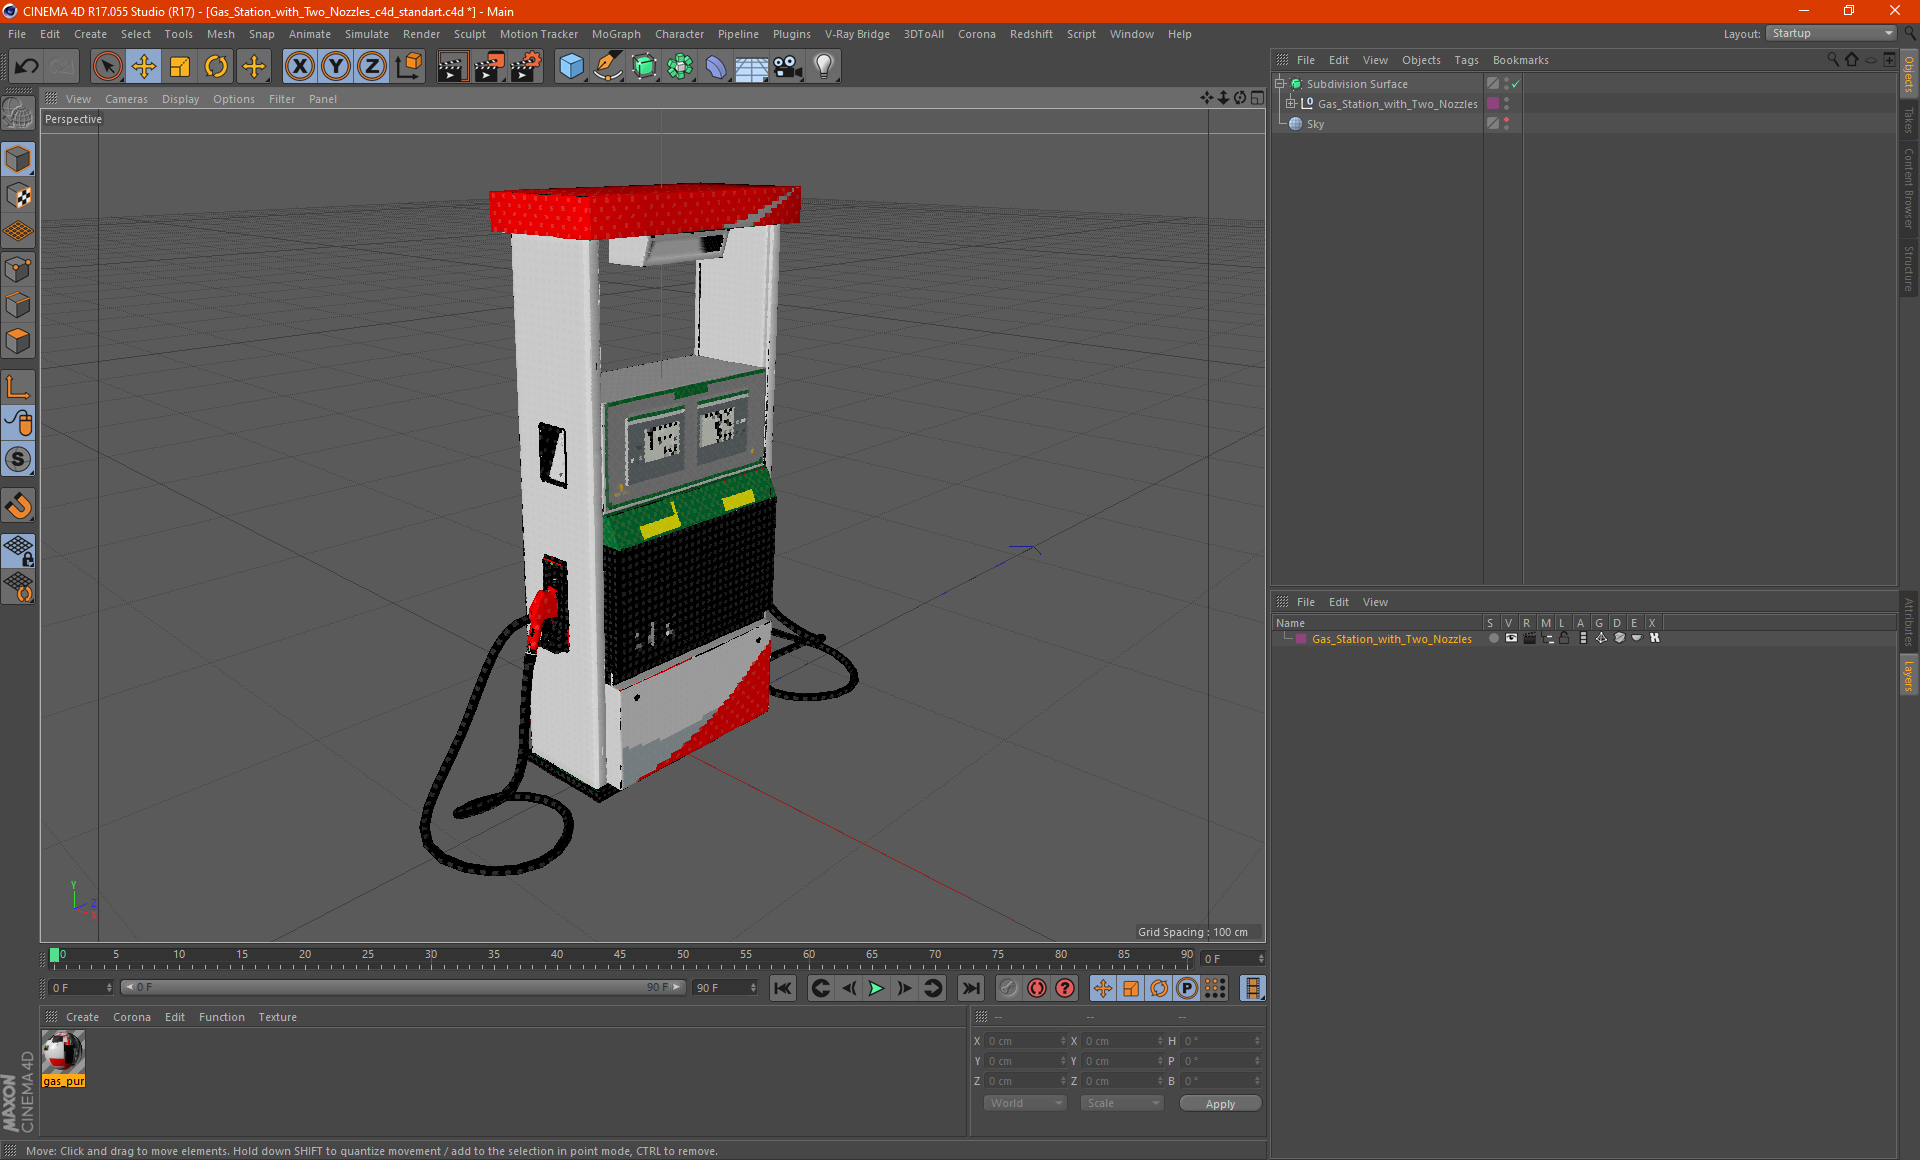Render the active view
The height and width of the screenshot is (1160, 1920).
click(452, 67)
